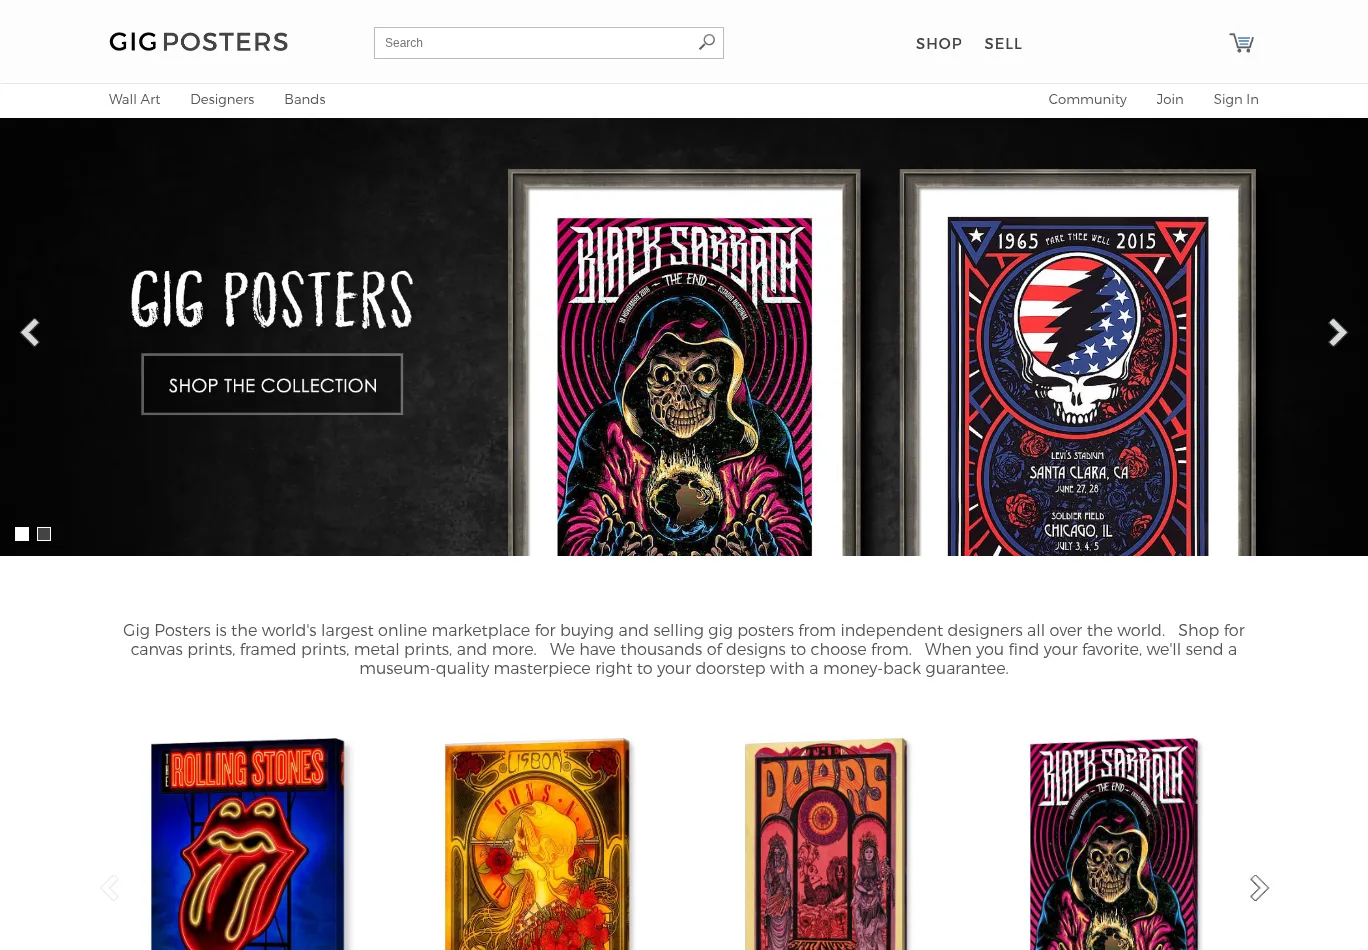Click the Gig Posters logo
Viewport: 1368px width, 950px height.
pos(199,42)
